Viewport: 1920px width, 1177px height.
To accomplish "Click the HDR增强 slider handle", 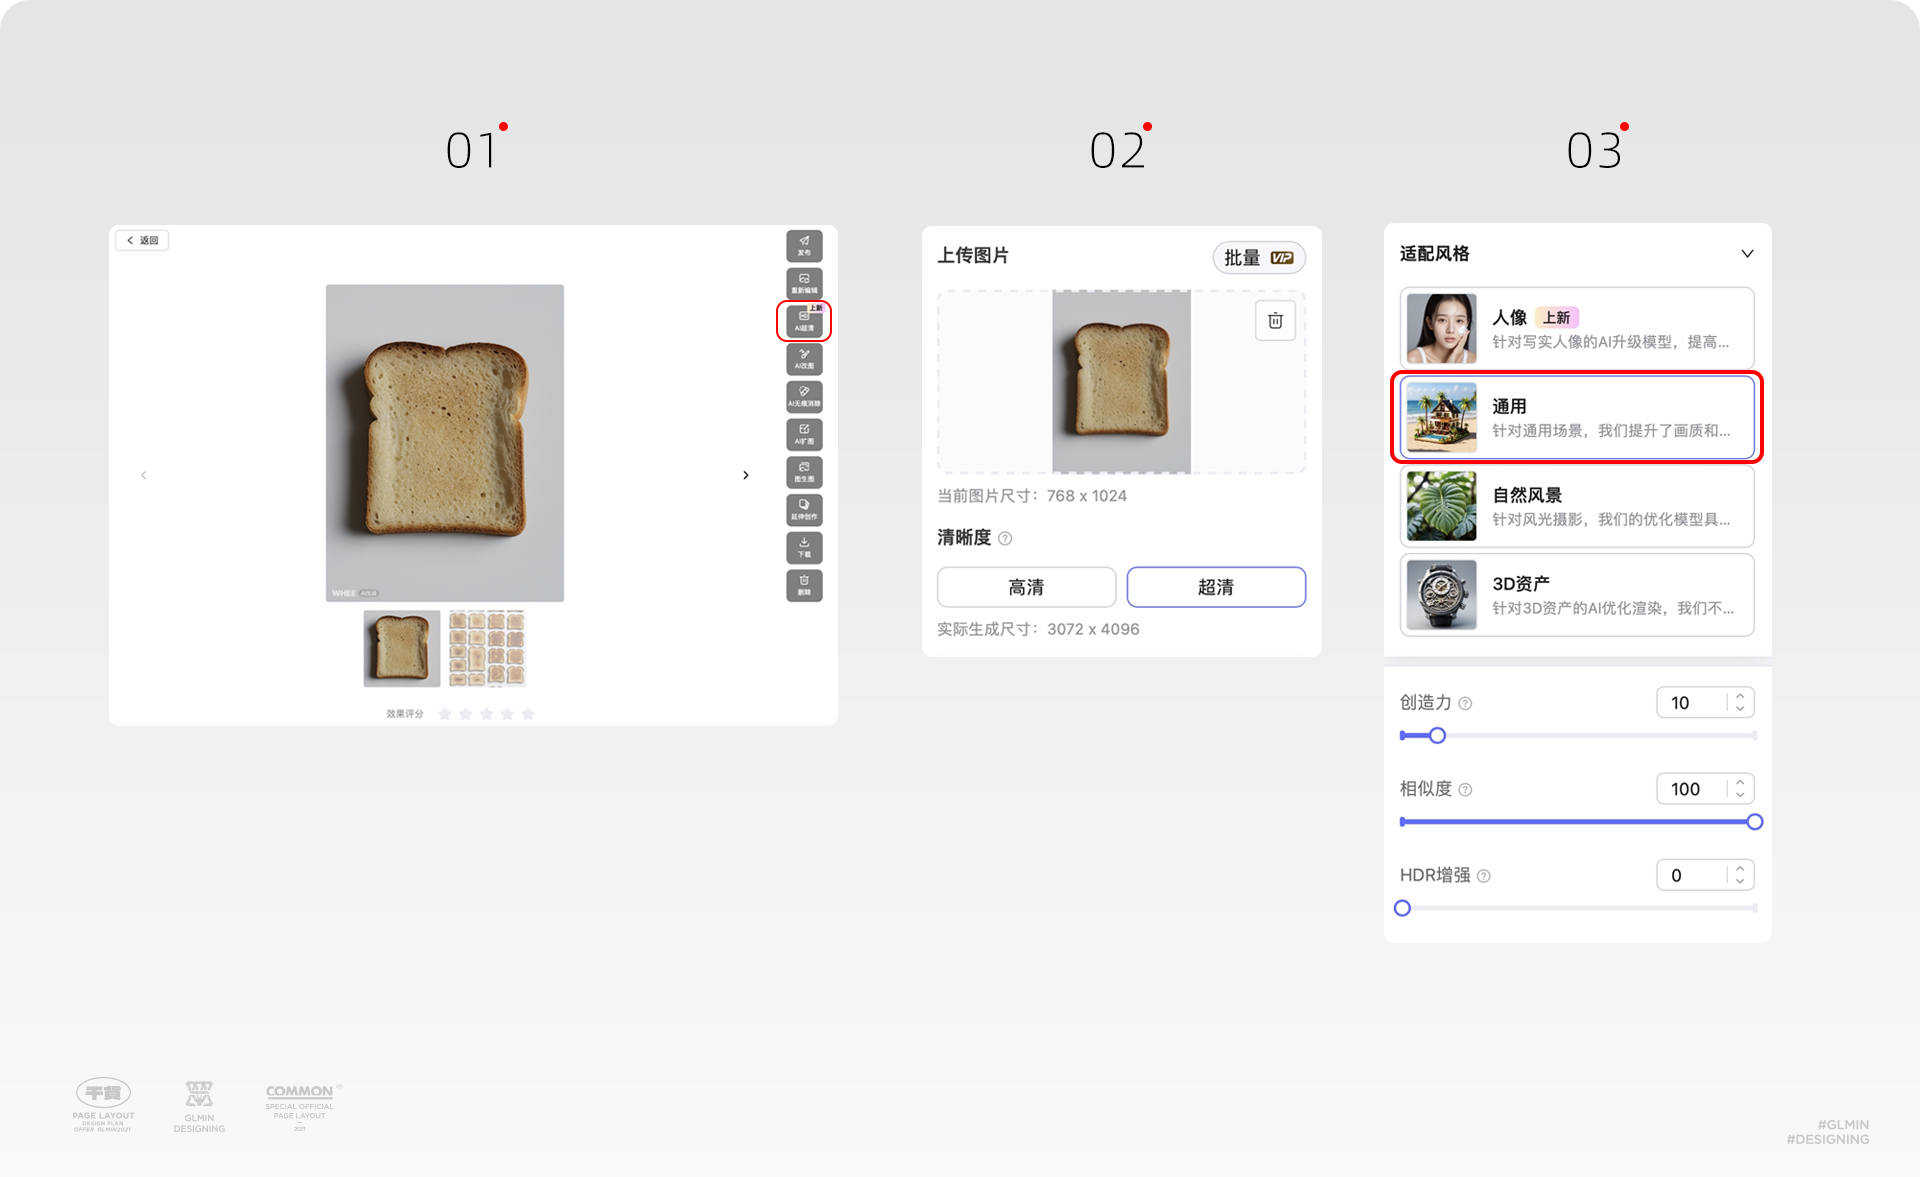I will tap(1402, 908).
